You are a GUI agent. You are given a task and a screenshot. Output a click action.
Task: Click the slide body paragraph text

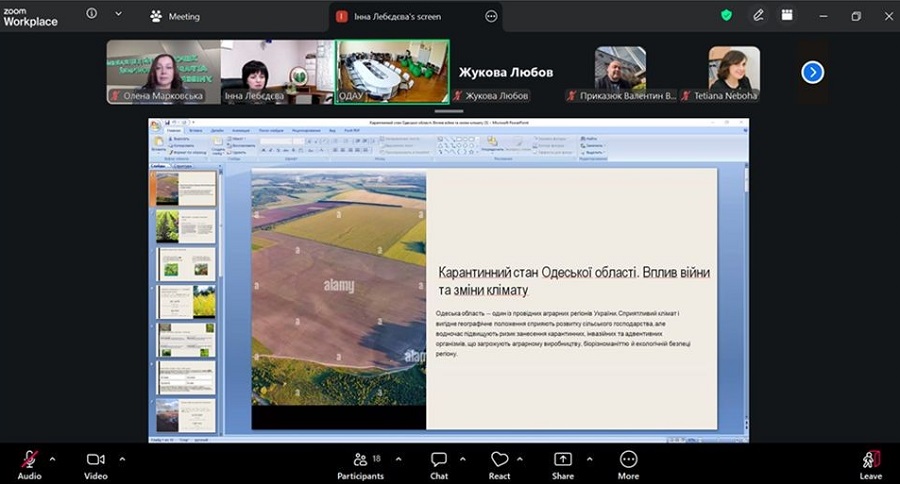coord(563,334)
